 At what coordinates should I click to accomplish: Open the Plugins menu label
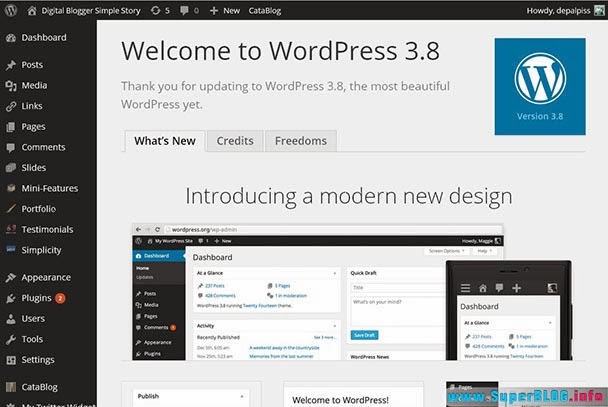click(x=36, y=298)
